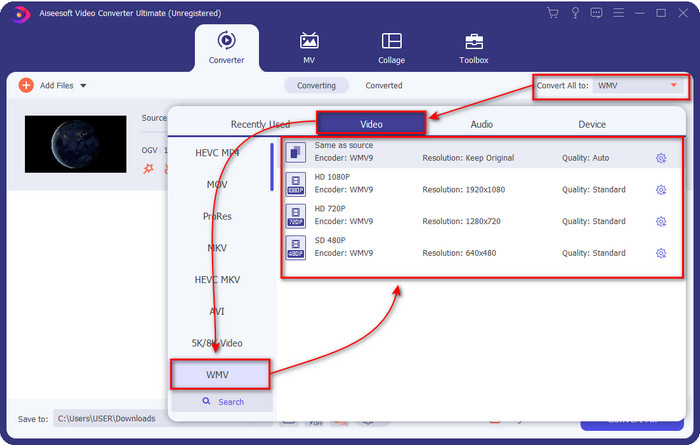
Task: Open the Recently Used format tab
Action: [x=260, y=124]
